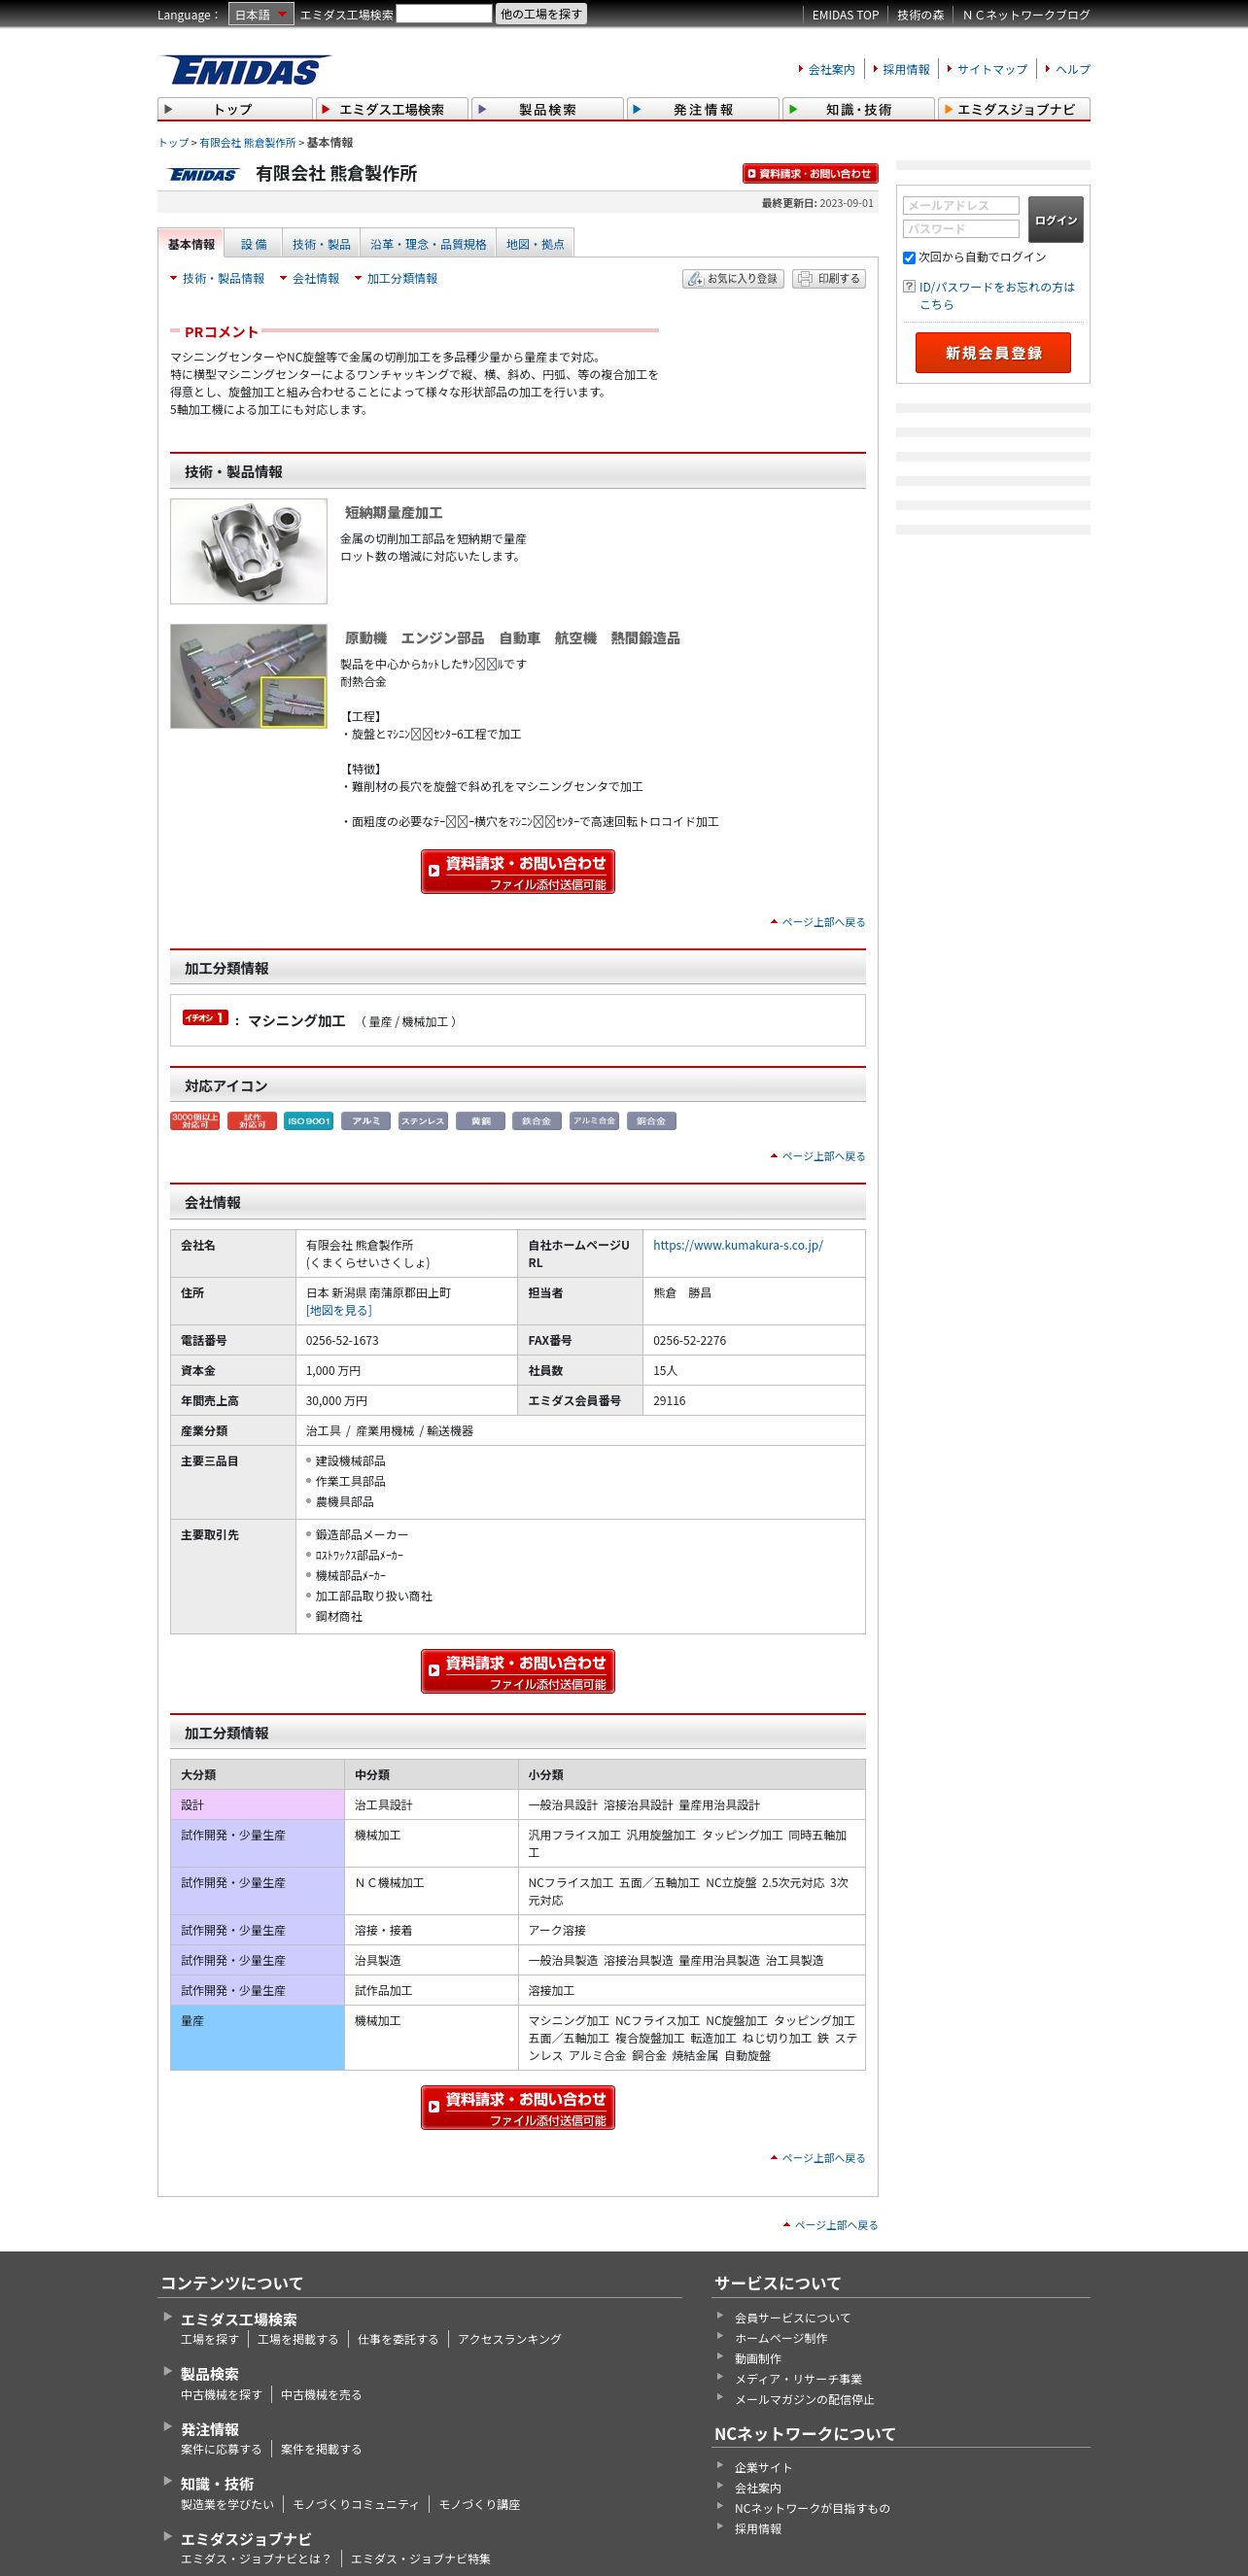Click the 3000個以上対応可 icon
The width and height of the screenshot is (1248, 2576).
coord(195,1121)
